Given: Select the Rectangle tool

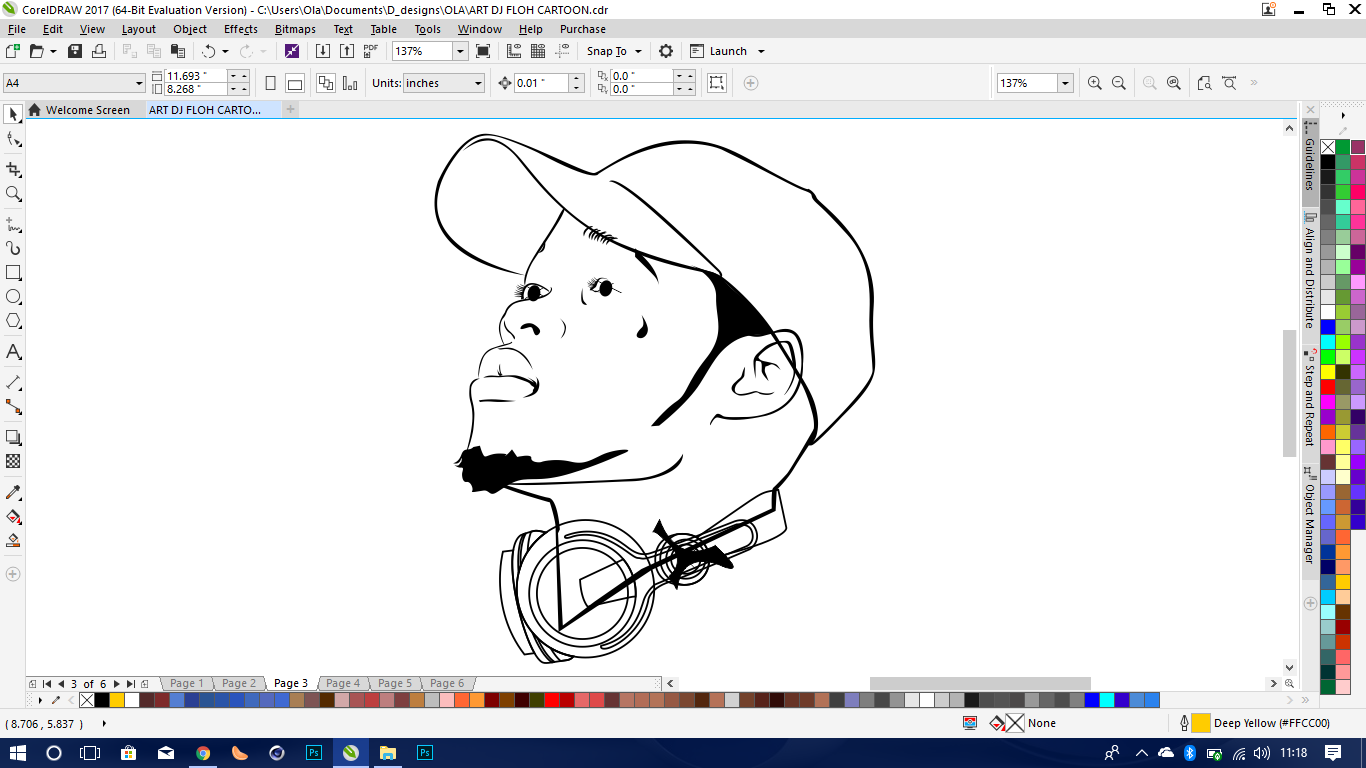Looking at the screenshot, I should point(13,271).
